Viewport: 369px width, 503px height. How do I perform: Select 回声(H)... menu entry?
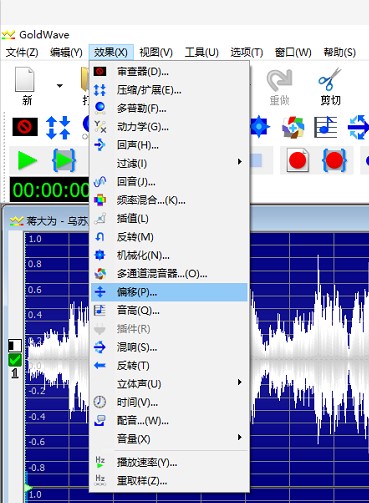169,145
